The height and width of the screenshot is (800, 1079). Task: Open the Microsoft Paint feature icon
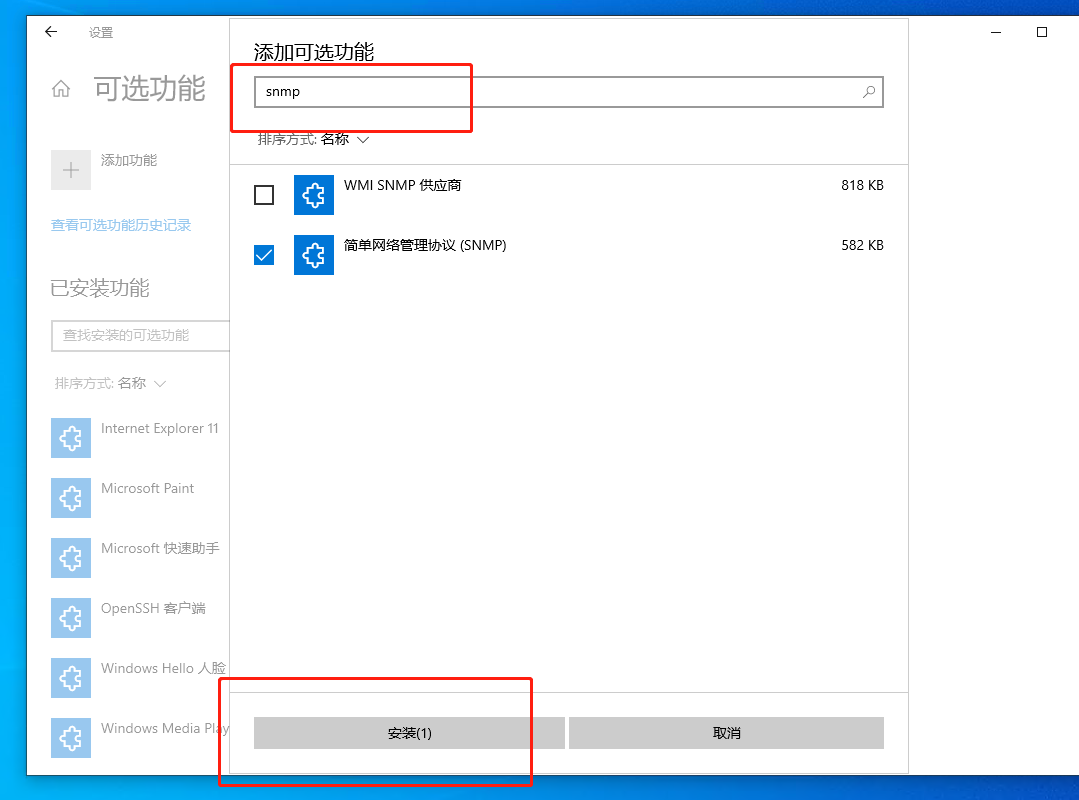[x=71, y=497]
